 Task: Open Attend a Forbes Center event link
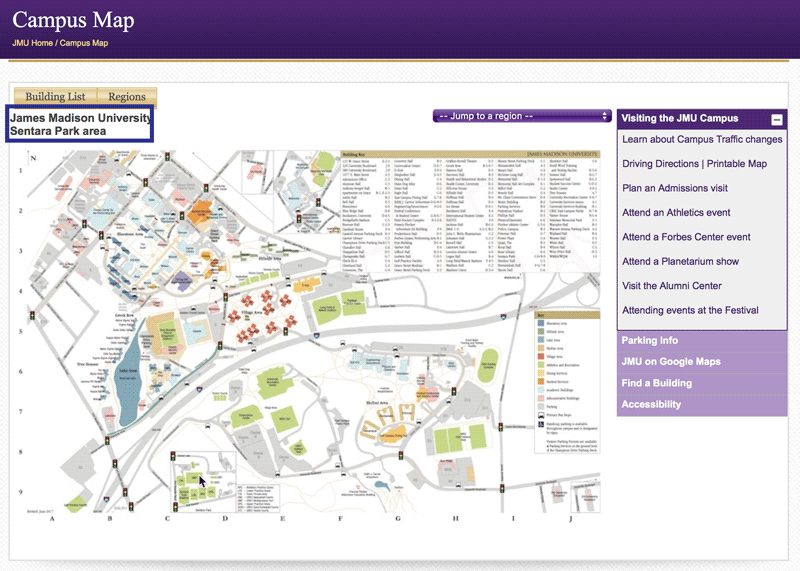(686, 237)
